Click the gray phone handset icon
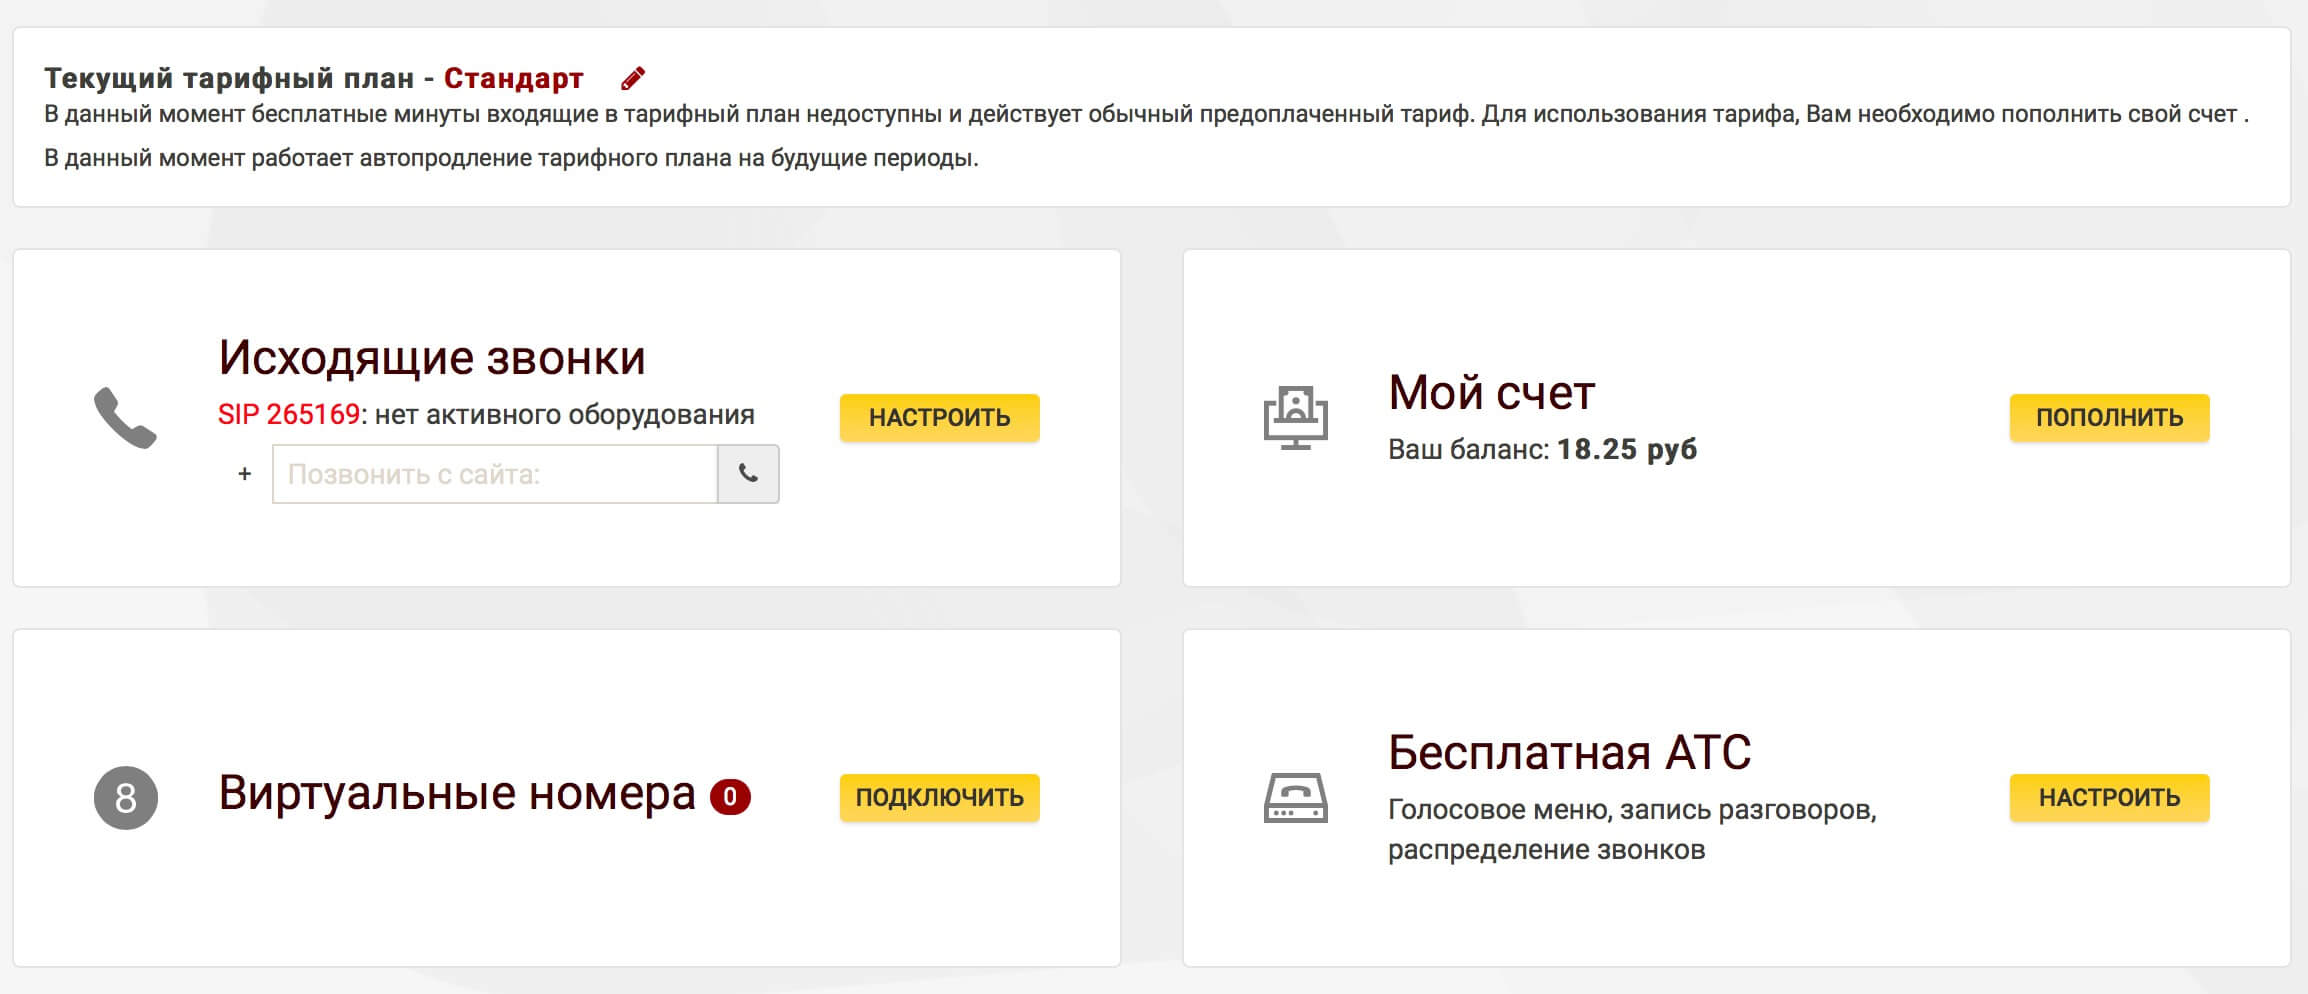The width and height of the screenshot is (2308, 994). (x=125, y=418)
